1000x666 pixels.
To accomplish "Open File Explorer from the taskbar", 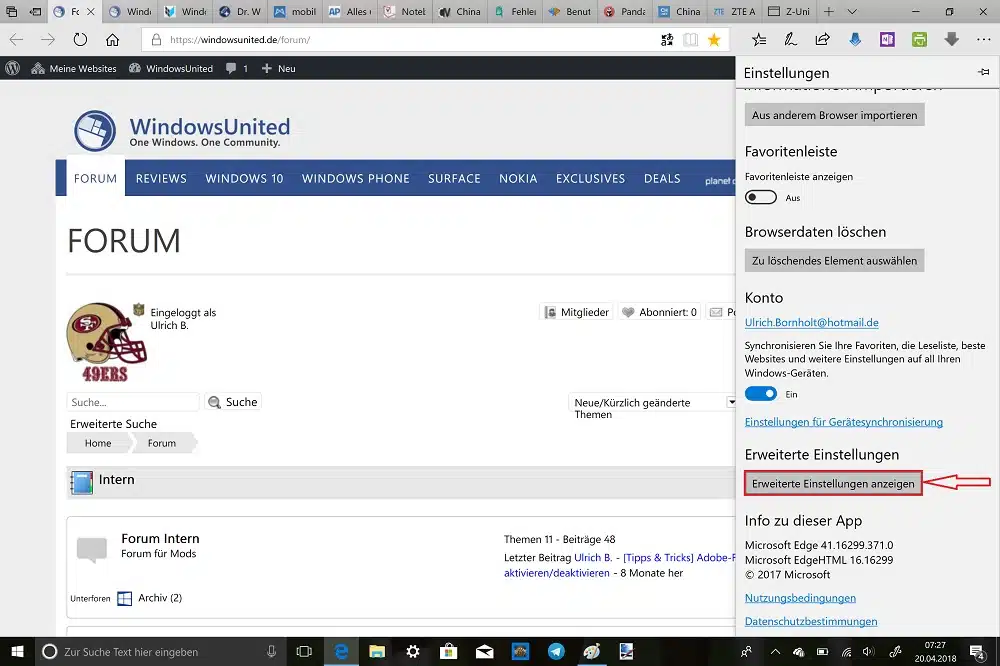I will tap(377, 651).
